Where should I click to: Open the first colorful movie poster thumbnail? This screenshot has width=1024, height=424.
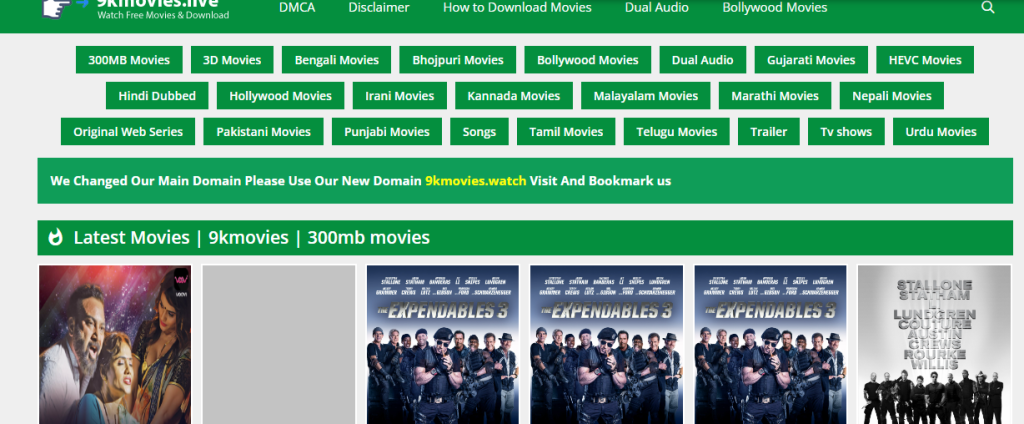pos(115,344)
